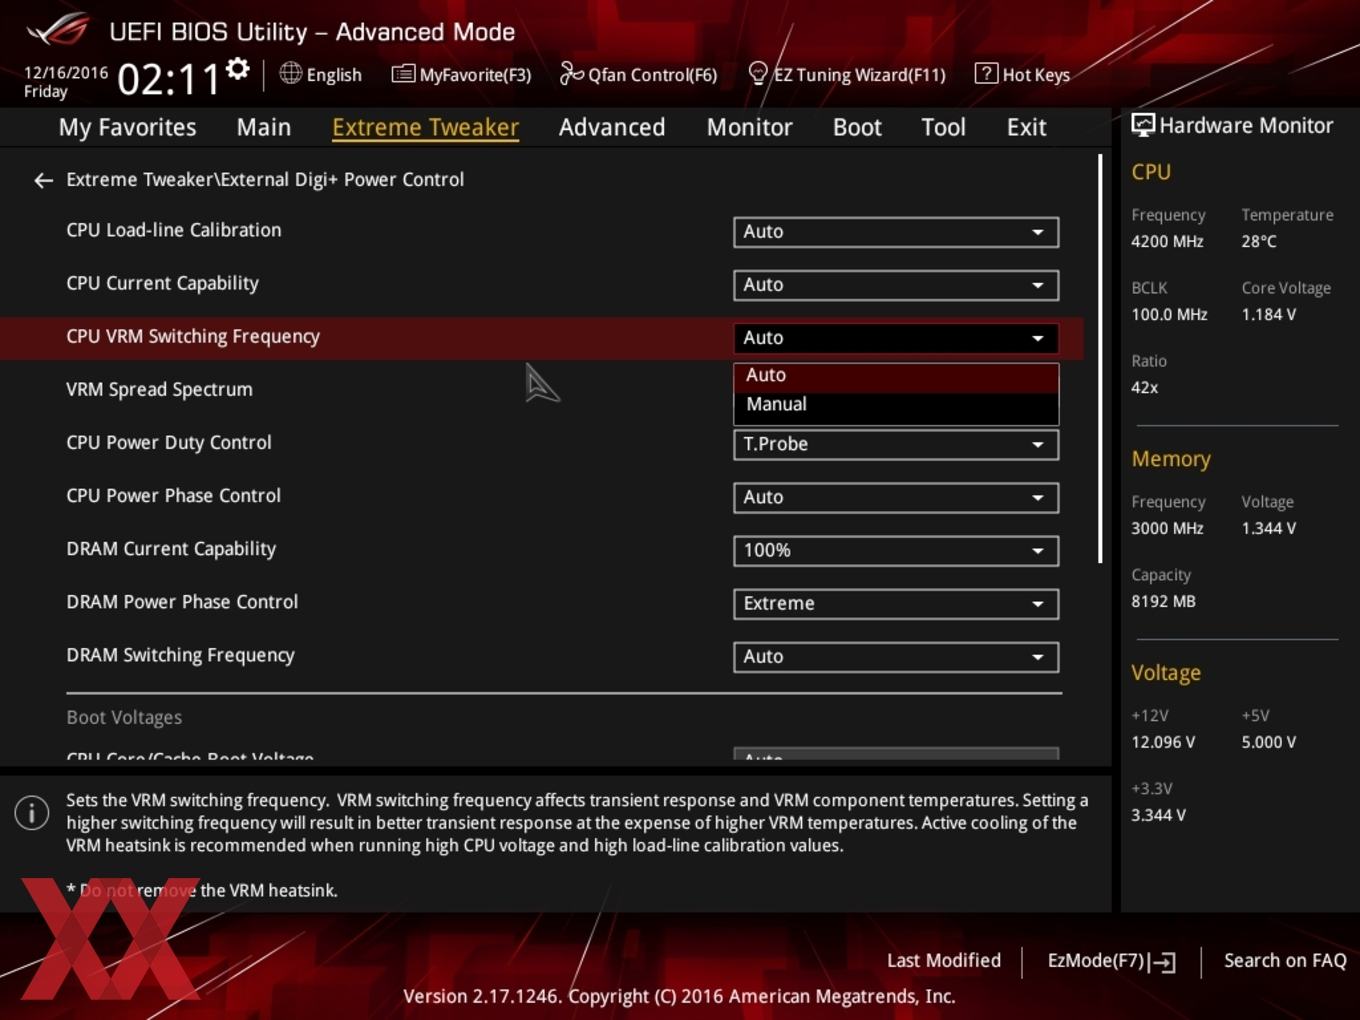Viewport: 1360px width, 1020px height.
Task: Click BCLK value 100.0 MHz
Action: [1169, 314]
